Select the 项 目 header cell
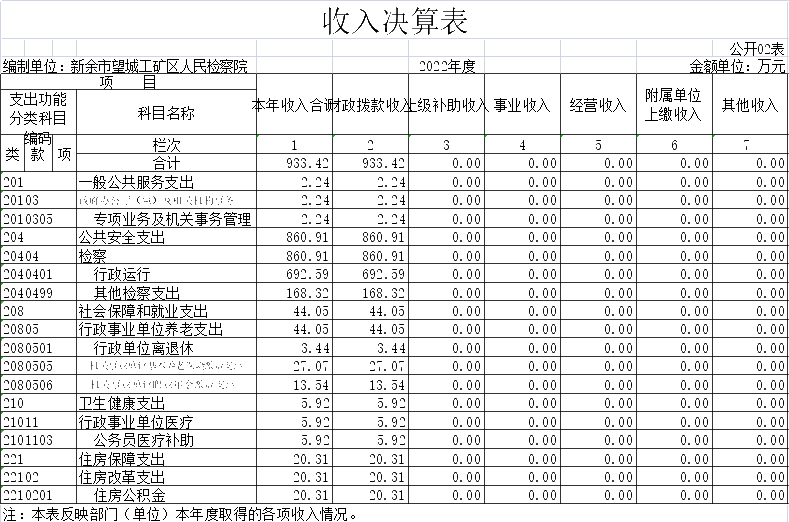This screenshot has width=789, height=522. pyautogui.click(x=128, y=82)
